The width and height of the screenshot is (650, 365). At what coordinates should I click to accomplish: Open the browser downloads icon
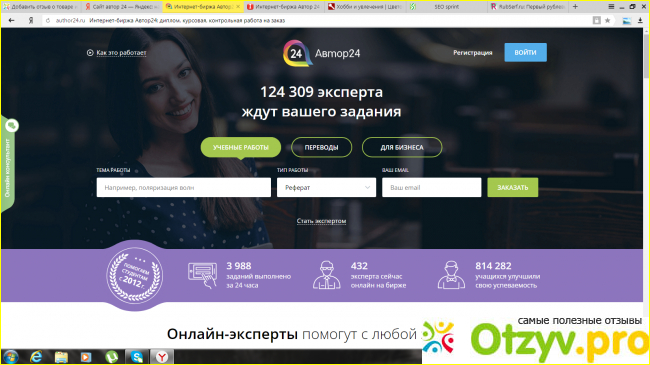coord(640,20)
